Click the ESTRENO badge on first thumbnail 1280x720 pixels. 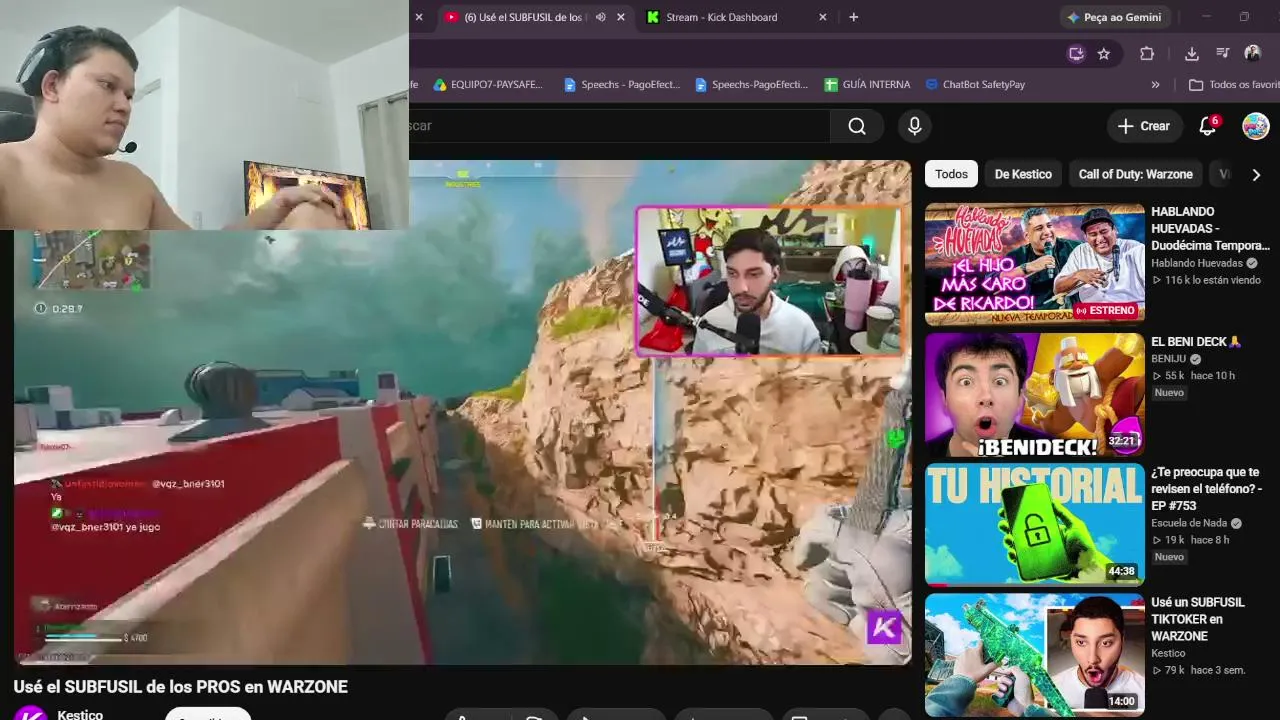1105,311
